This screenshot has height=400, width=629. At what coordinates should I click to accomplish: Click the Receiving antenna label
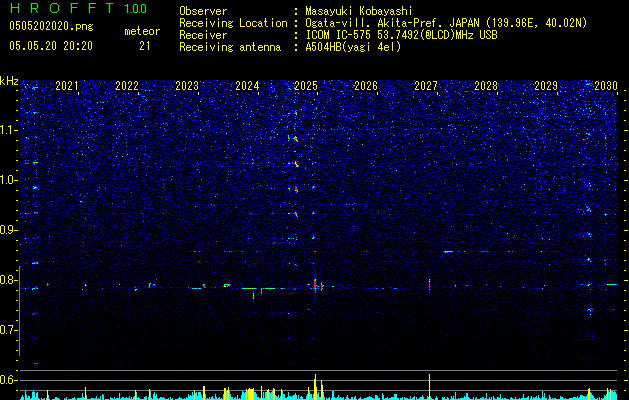[x=230, y=47]
